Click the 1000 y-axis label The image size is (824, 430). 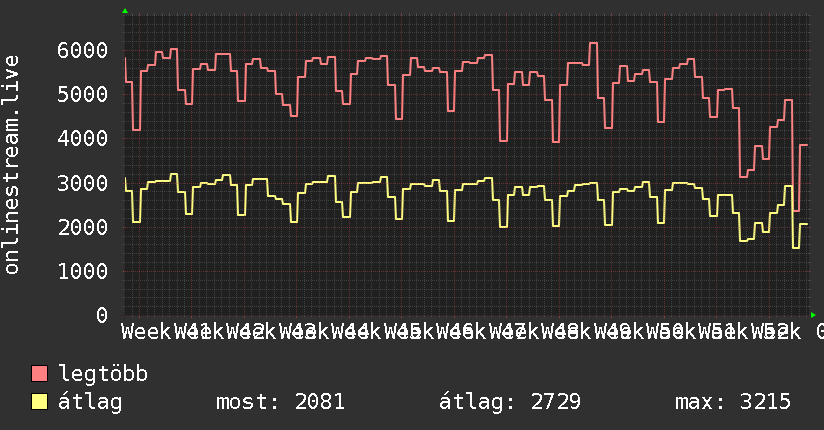tap(83, 272)
